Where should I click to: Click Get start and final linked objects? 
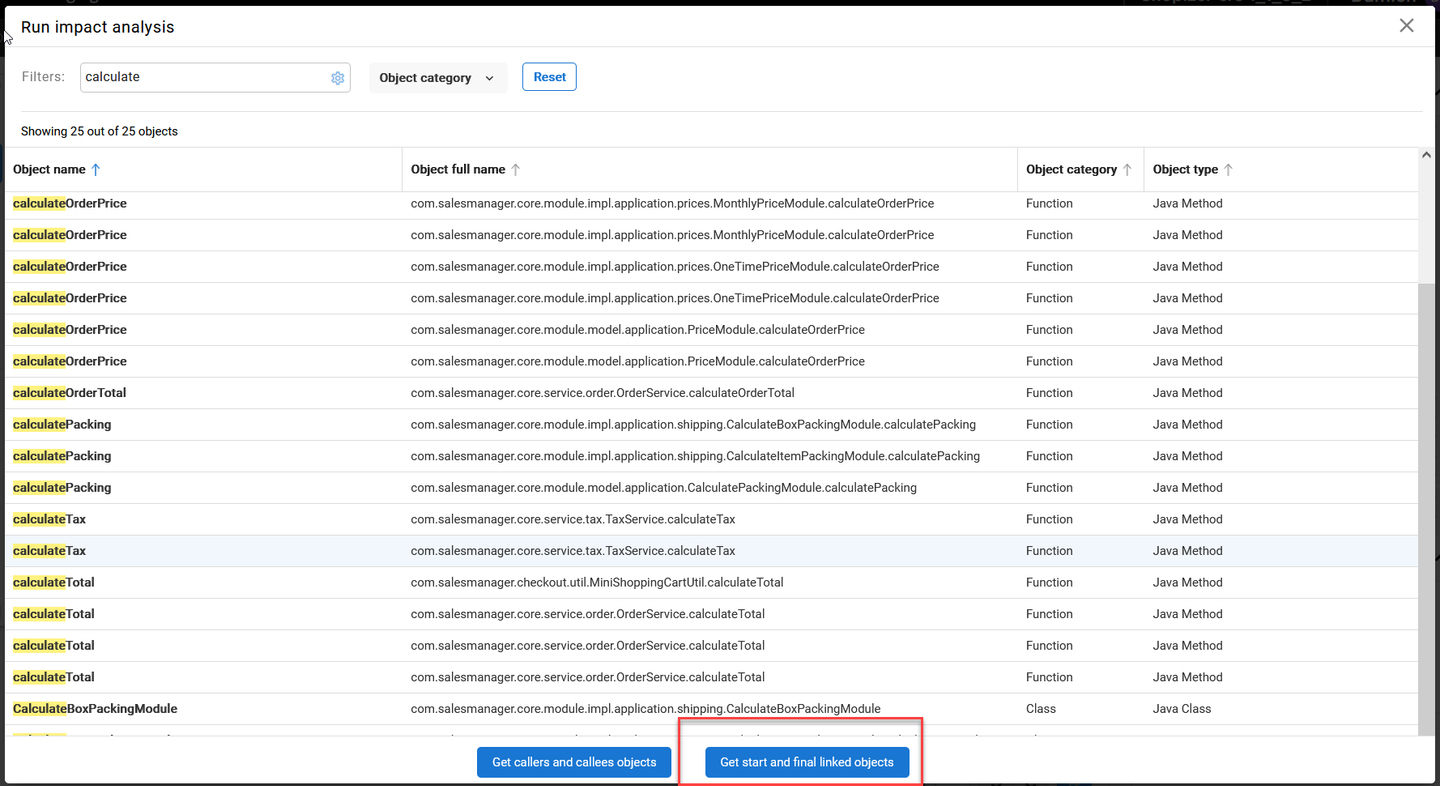tap(807, 762)
